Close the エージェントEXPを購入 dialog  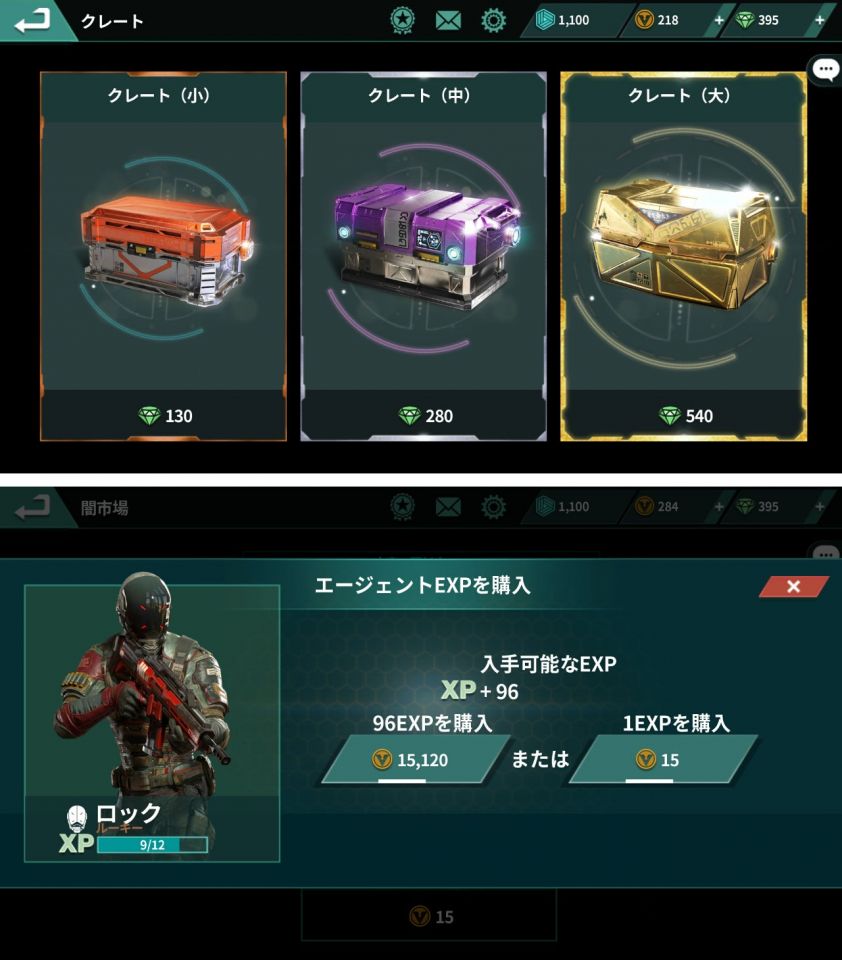tap(794, 587)
